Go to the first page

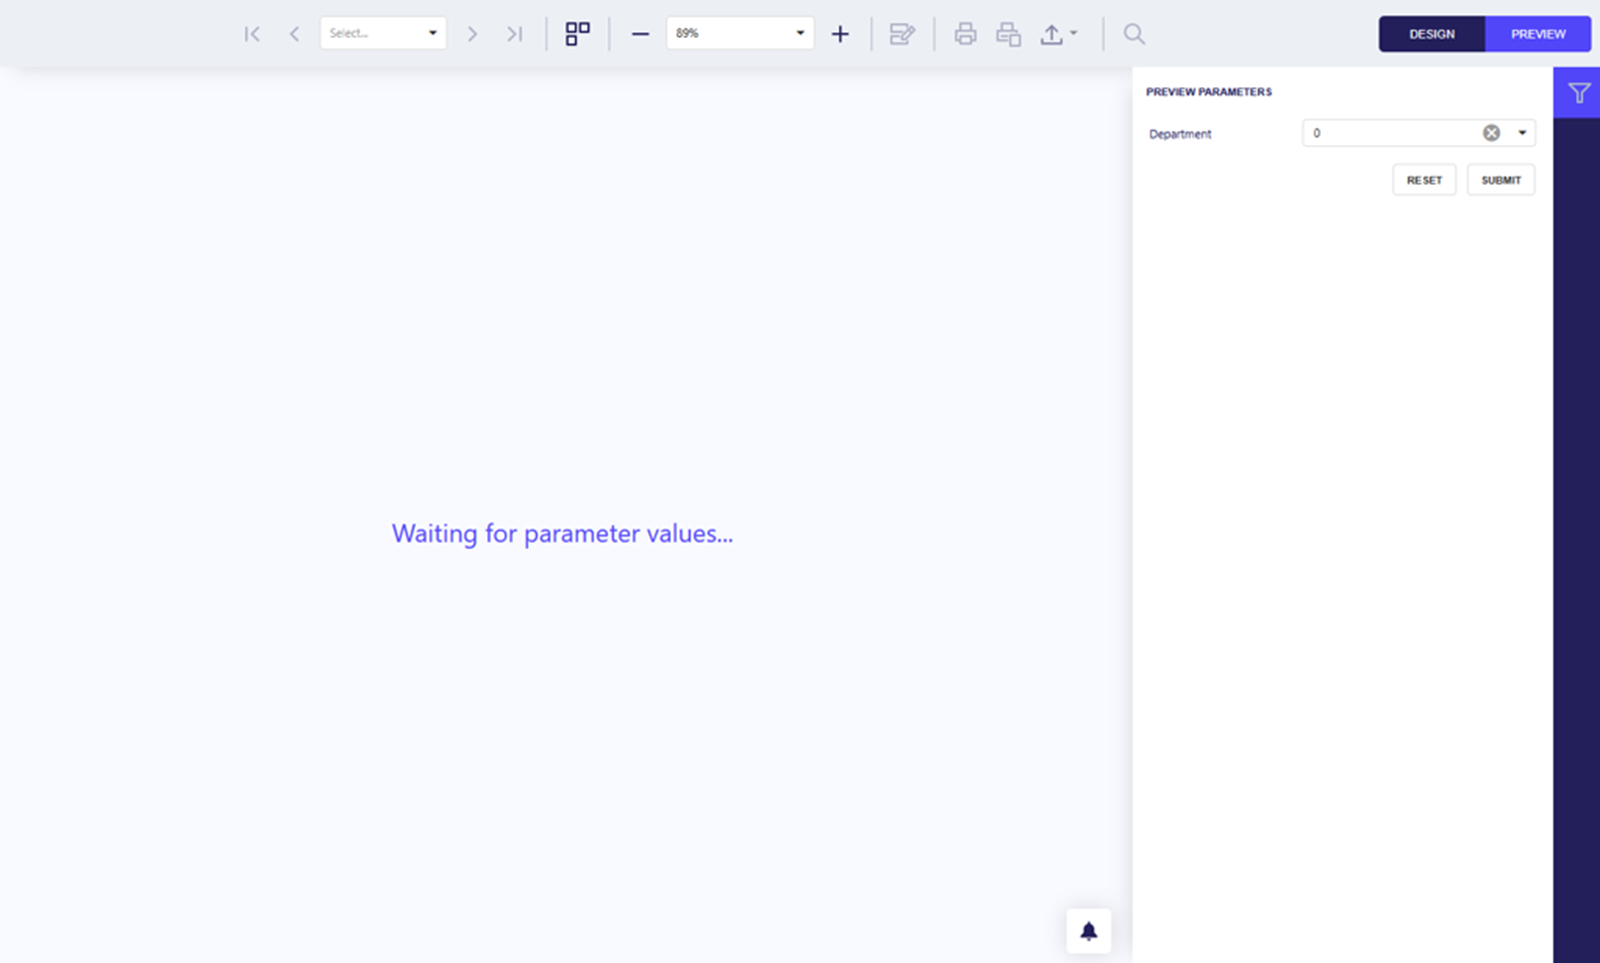[x=252, y=34]
